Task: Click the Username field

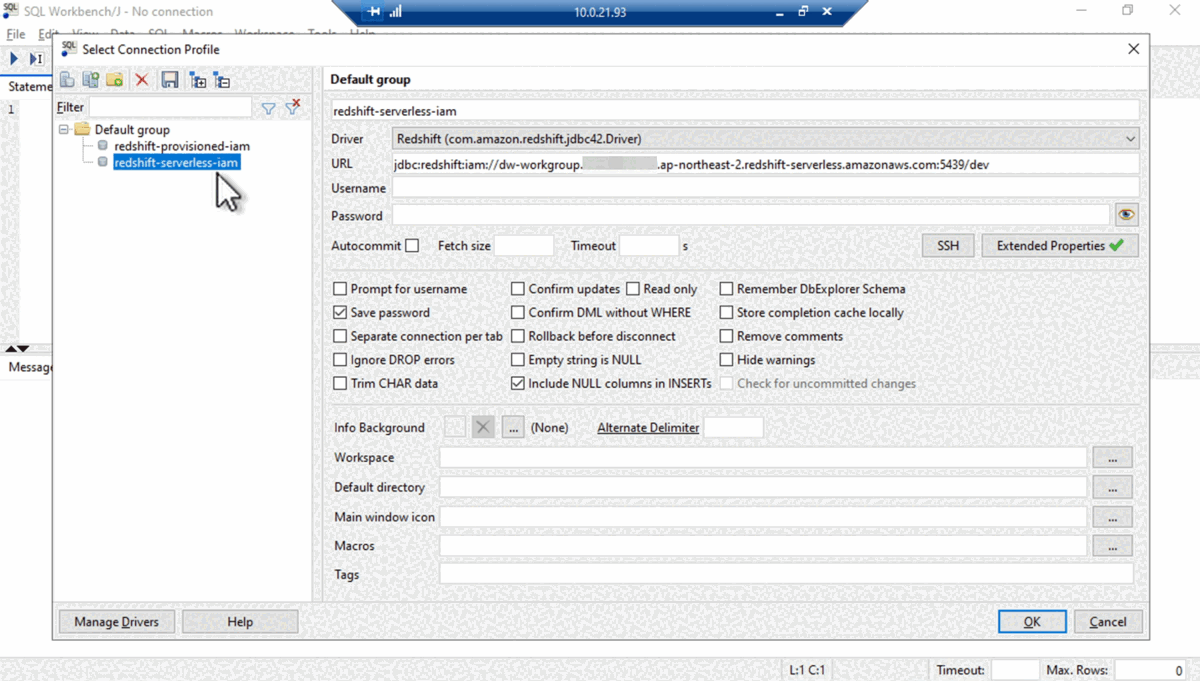Action: point(766,188)
